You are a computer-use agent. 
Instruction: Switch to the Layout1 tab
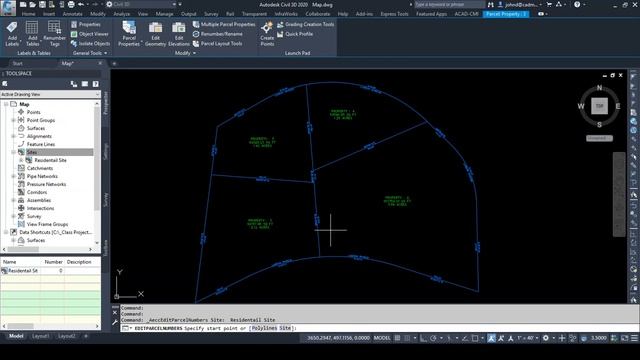tap(40, 336)
